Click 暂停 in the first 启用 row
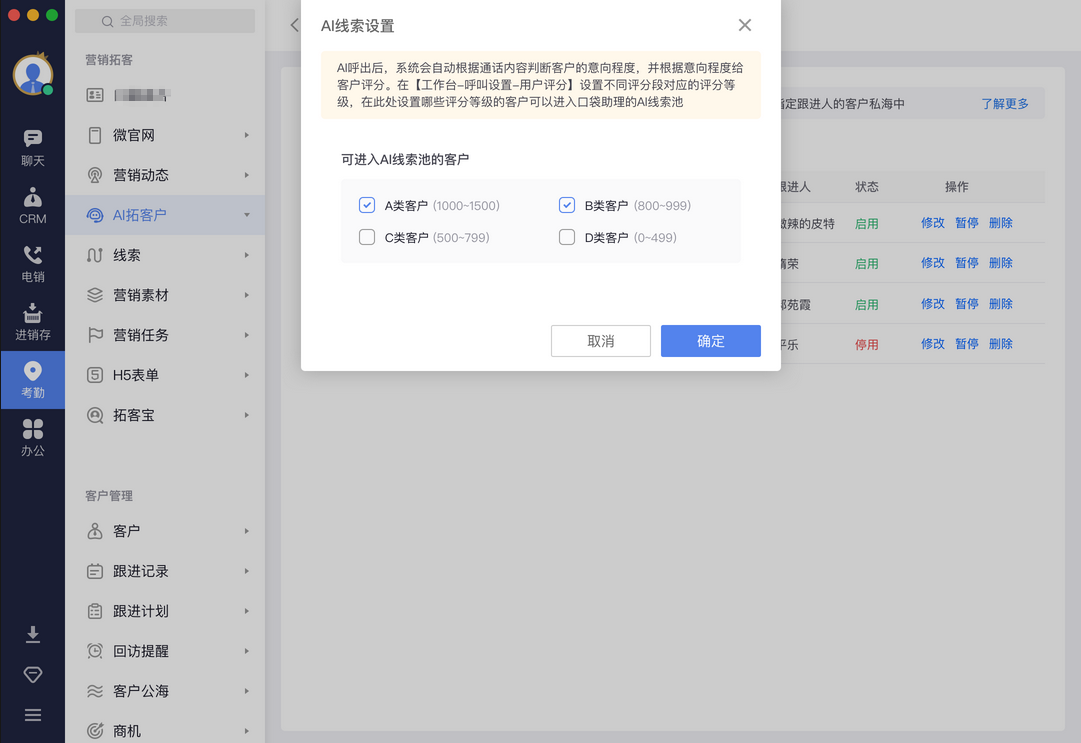 click(x=967, y=223)
